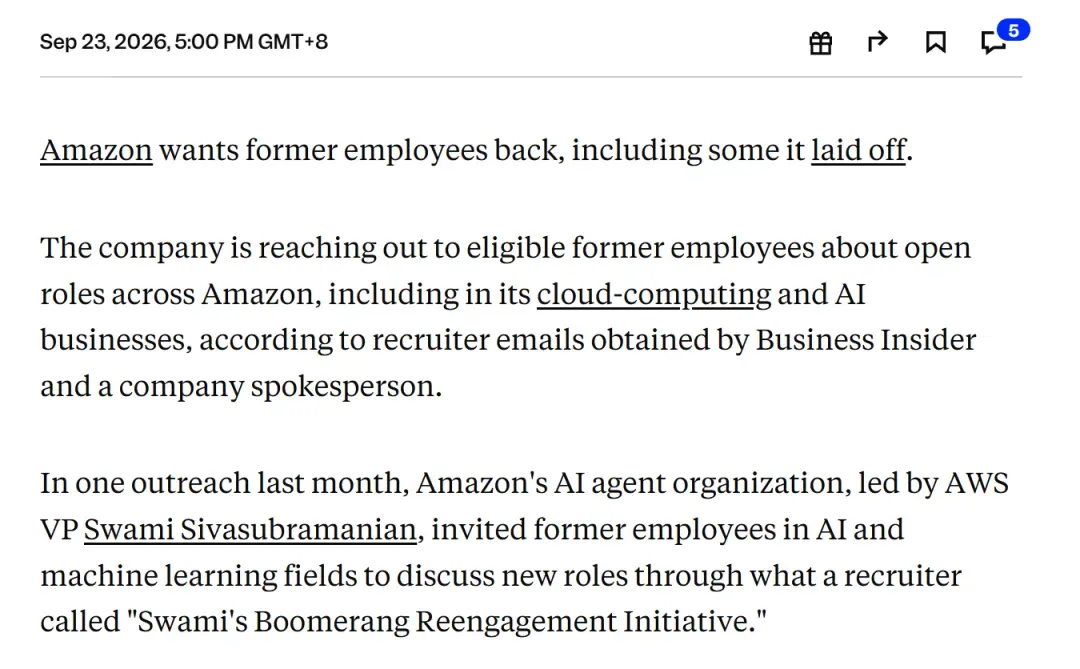Open the Amazon link
Viewport: 1080px width, 669px height.
96,150
